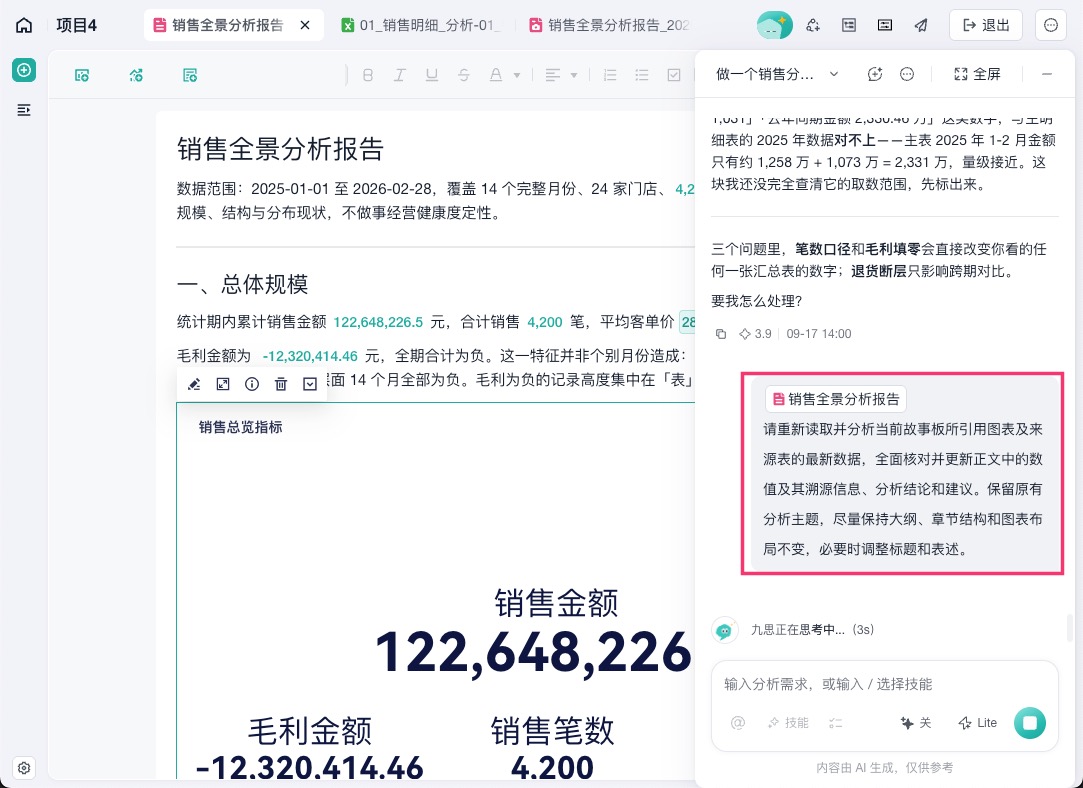Toggle the deep-thinking 关 switch
The image size is (1083, 788).
(917, 723)
